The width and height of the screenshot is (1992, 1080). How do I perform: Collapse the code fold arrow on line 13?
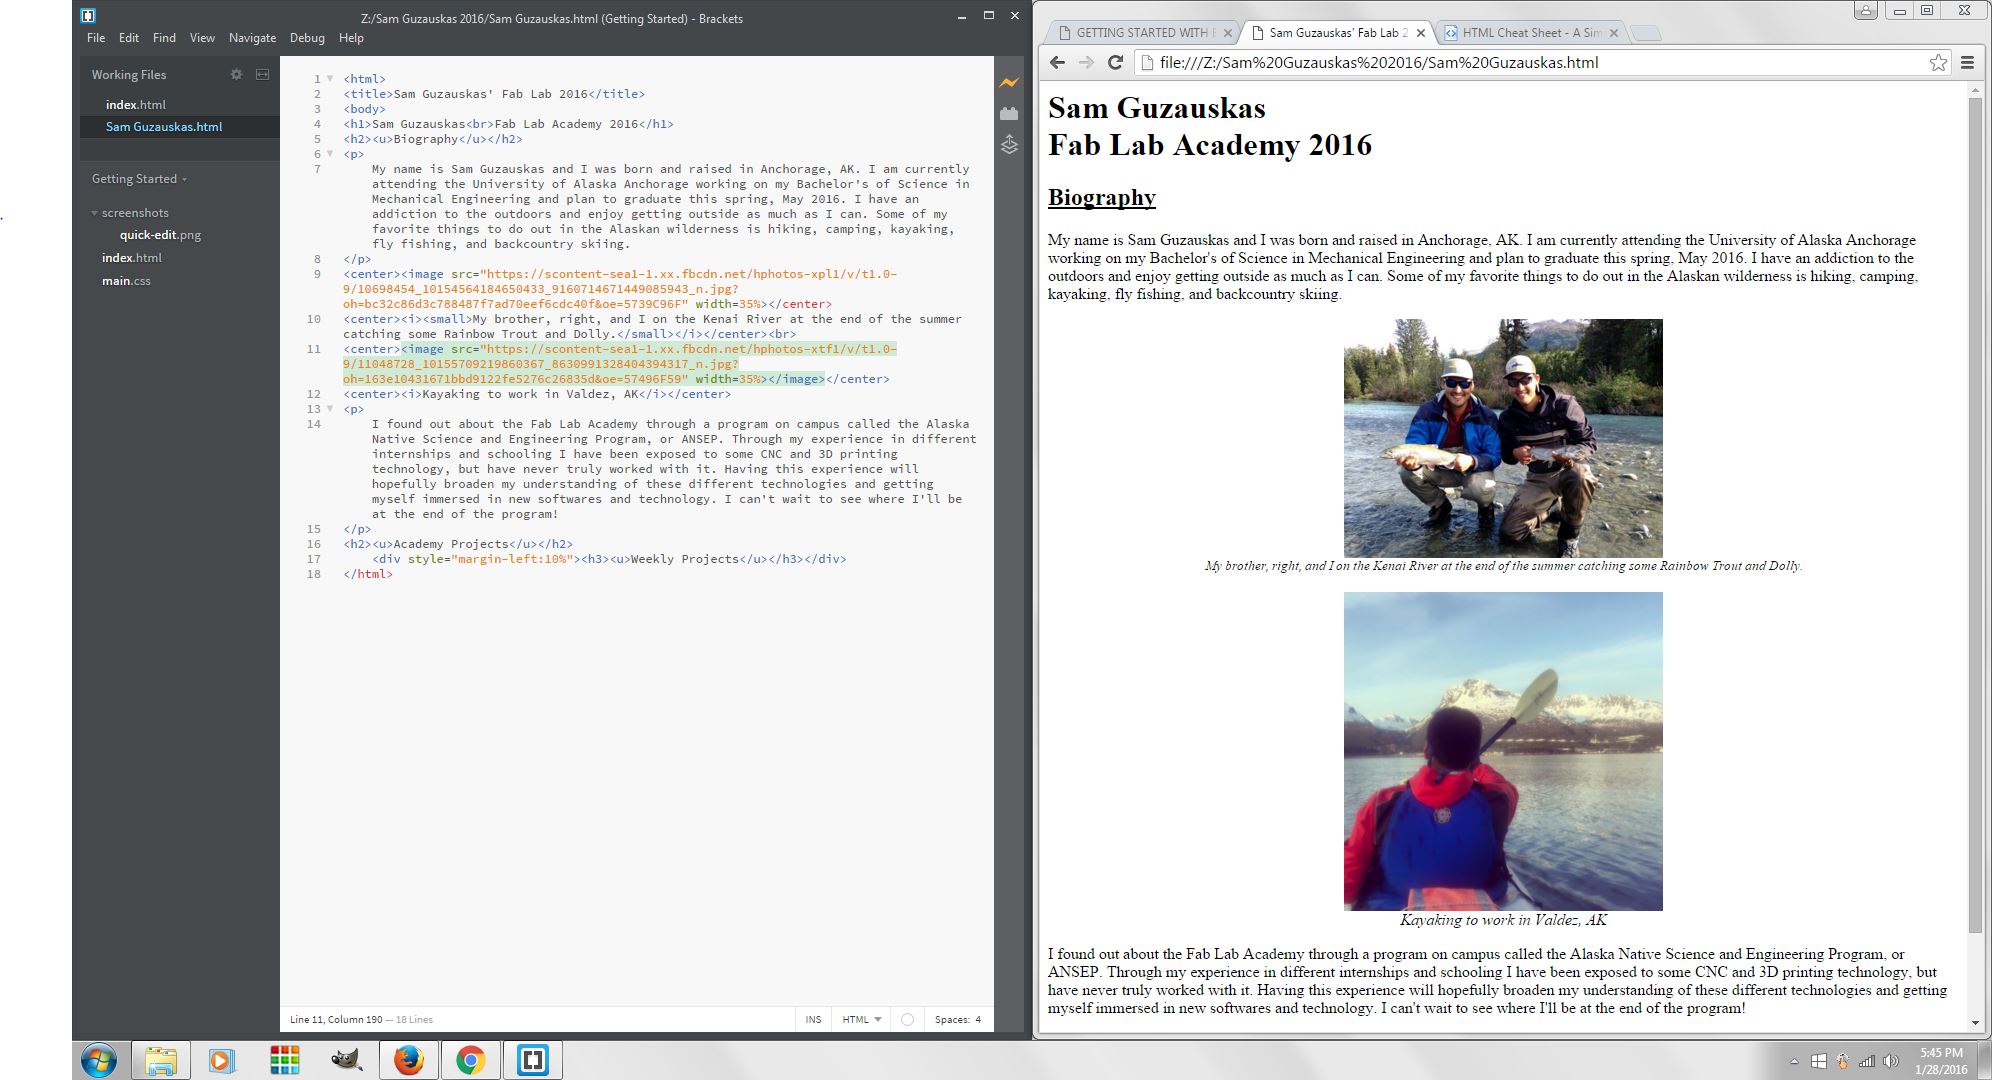coord(330,409)
